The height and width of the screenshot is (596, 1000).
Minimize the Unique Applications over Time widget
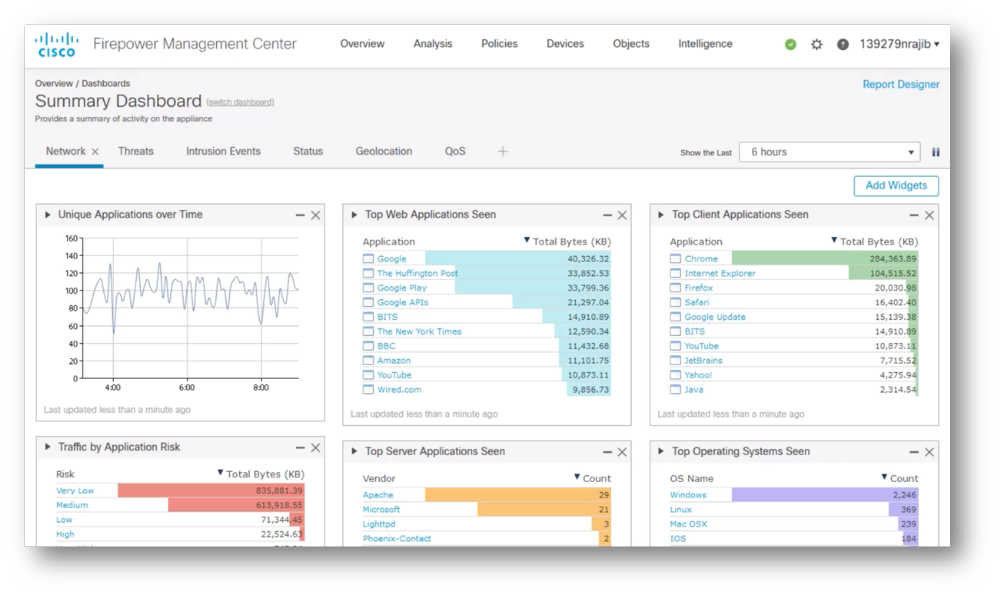pos(300,215)
